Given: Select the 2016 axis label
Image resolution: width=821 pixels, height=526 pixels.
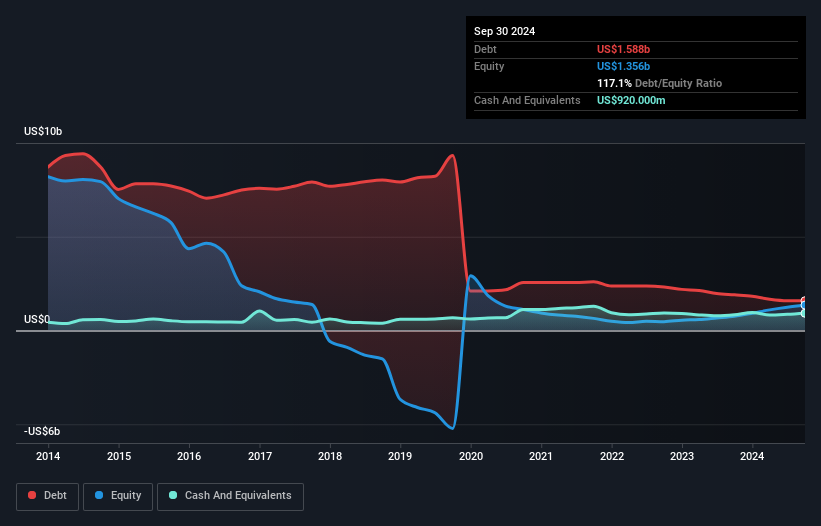Looking at the screenshot, I should (189, 456).
